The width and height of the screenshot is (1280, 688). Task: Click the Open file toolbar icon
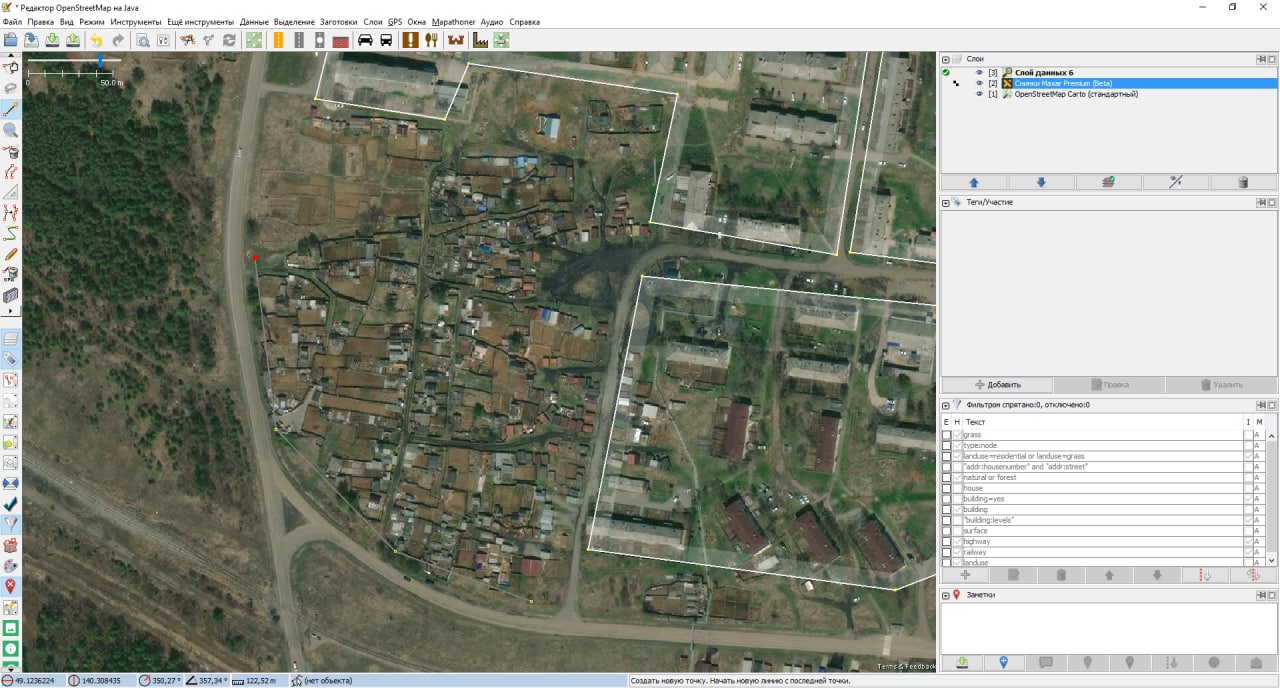pos(11,40)
